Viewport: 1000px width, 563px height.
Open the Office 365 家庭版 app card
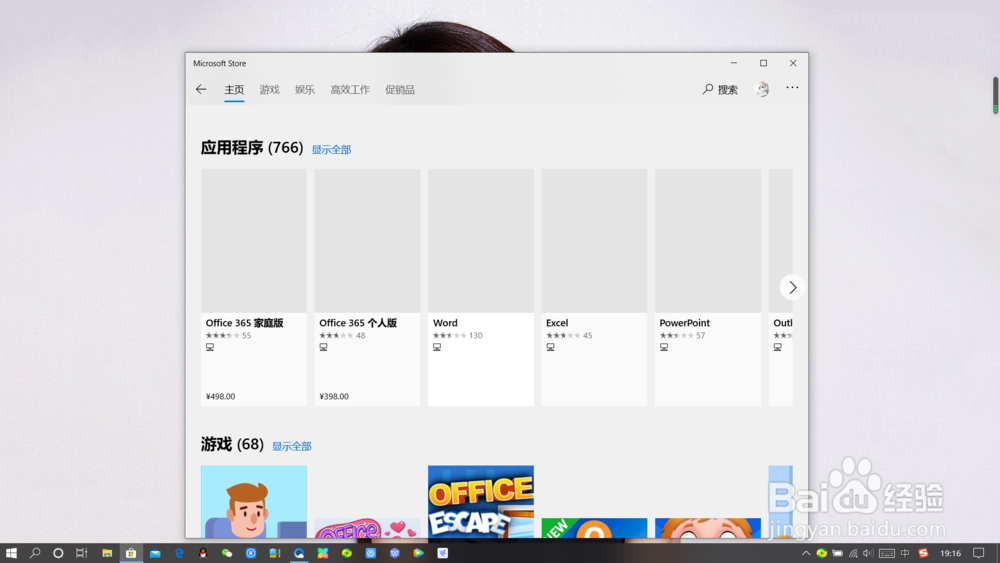(x=254, y=287)
